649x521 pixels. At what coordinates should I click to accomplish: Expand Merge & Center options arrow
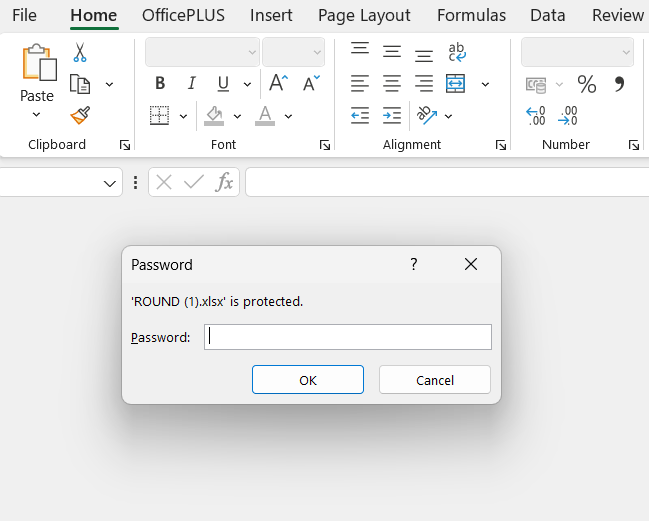[485, 84]
